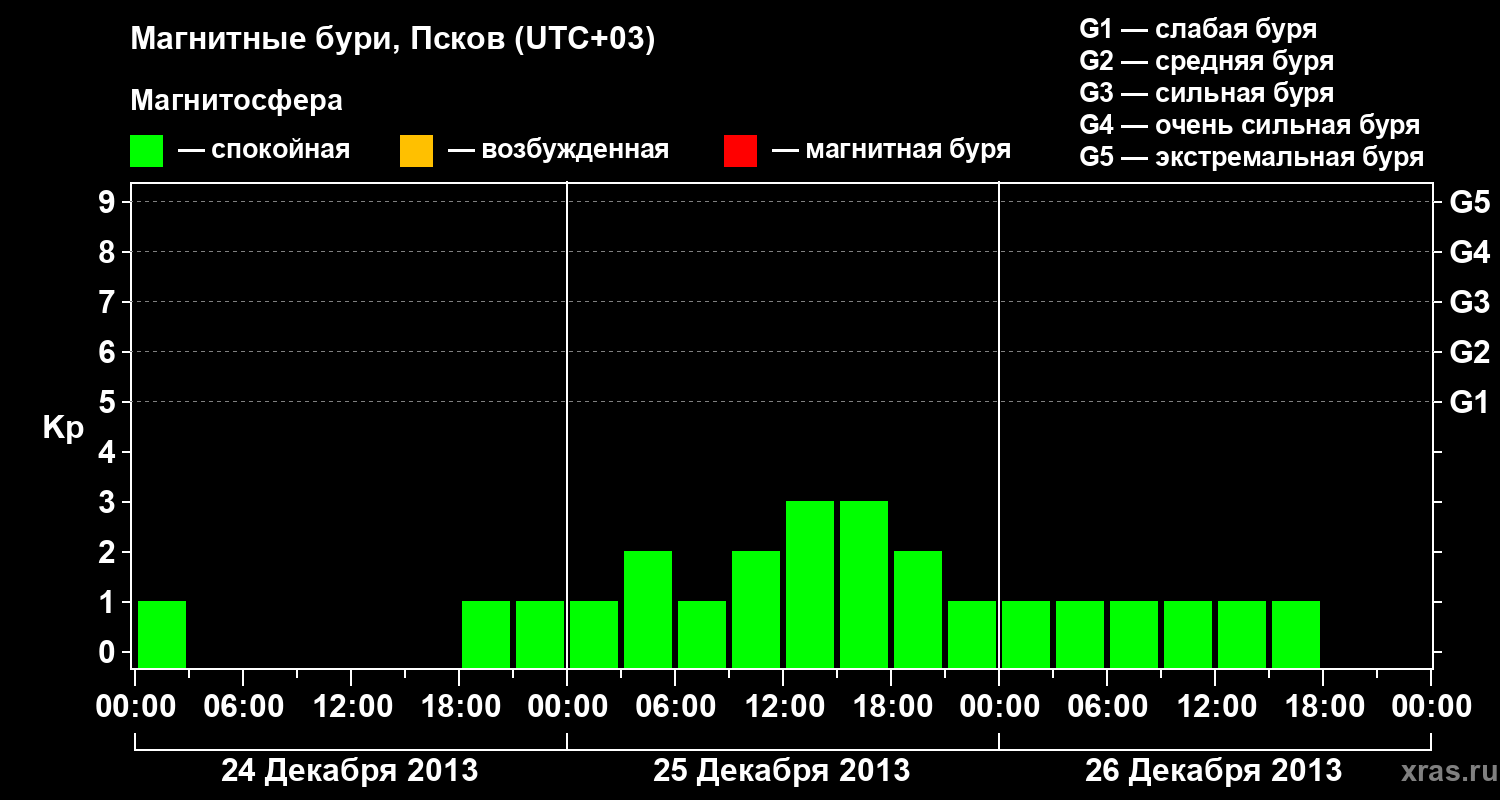Click the 06:00 tick label under Dec 26
This screenshot has height=800, width=1500.
pos(1107,707)
